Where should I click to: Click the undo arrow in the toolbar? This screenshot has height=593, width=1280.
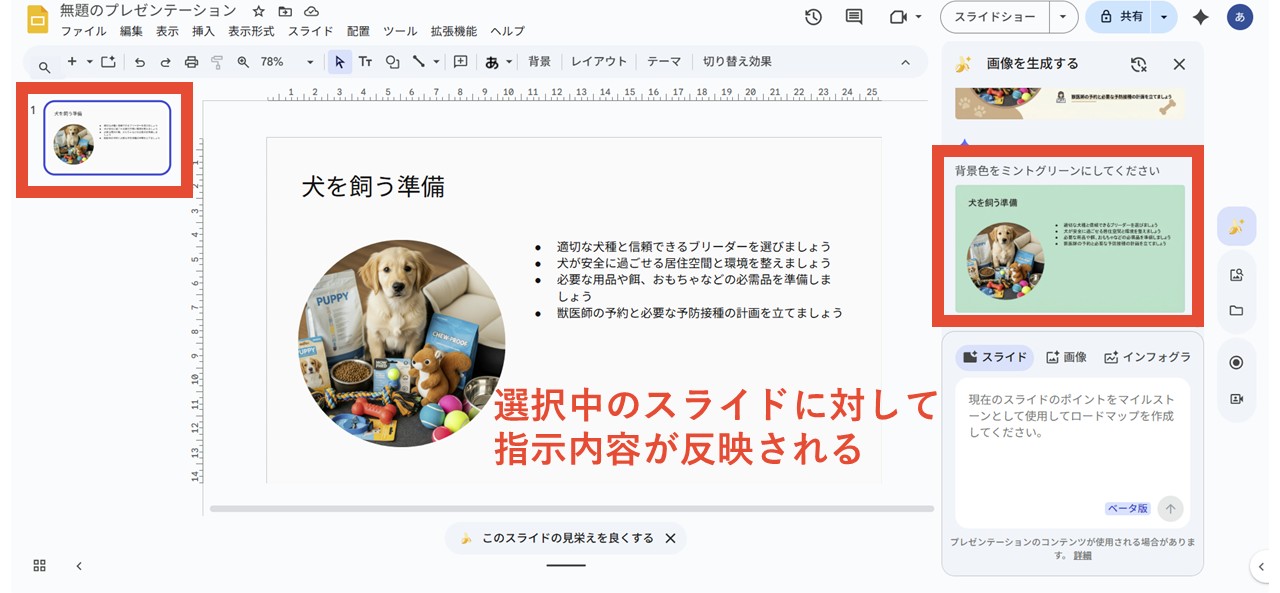[140, 62]
